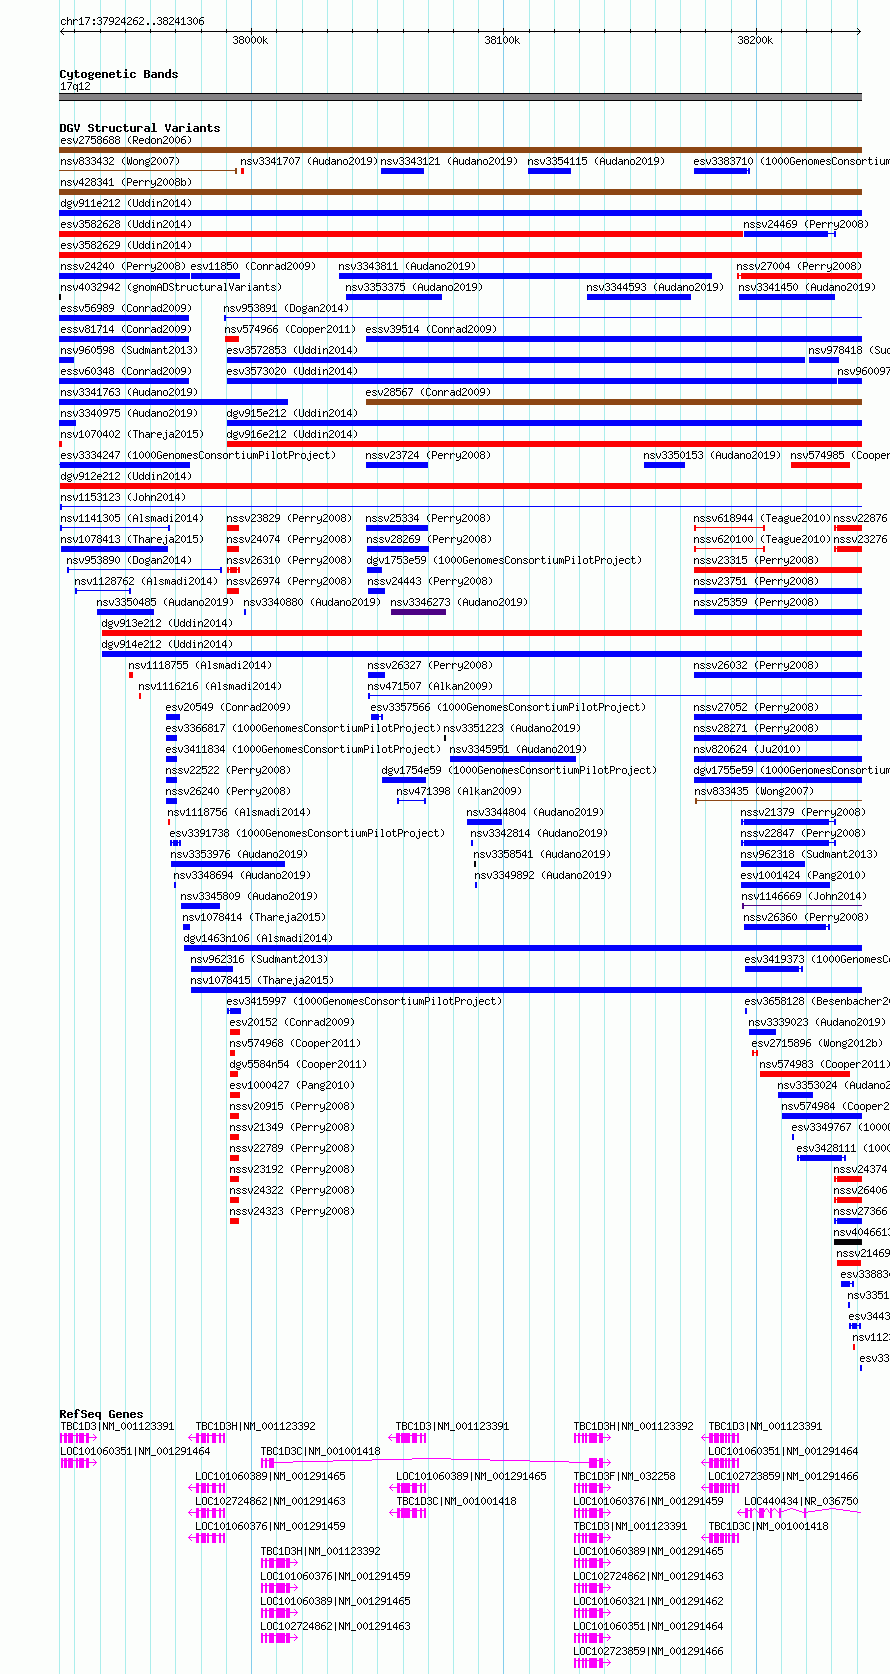890x1674 pixels.
Task: Select variant nssv24469 (Perry2008)
Action: point(806,224)
